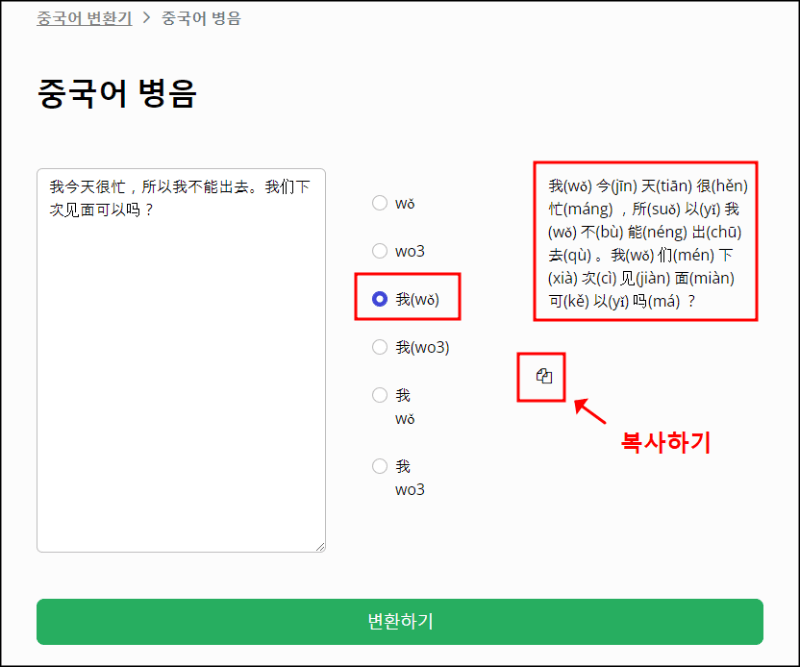Viewport: 800px width, 667px height.
Task: Select the stacked 我 over wǒ format
Action: click(380, 395)
